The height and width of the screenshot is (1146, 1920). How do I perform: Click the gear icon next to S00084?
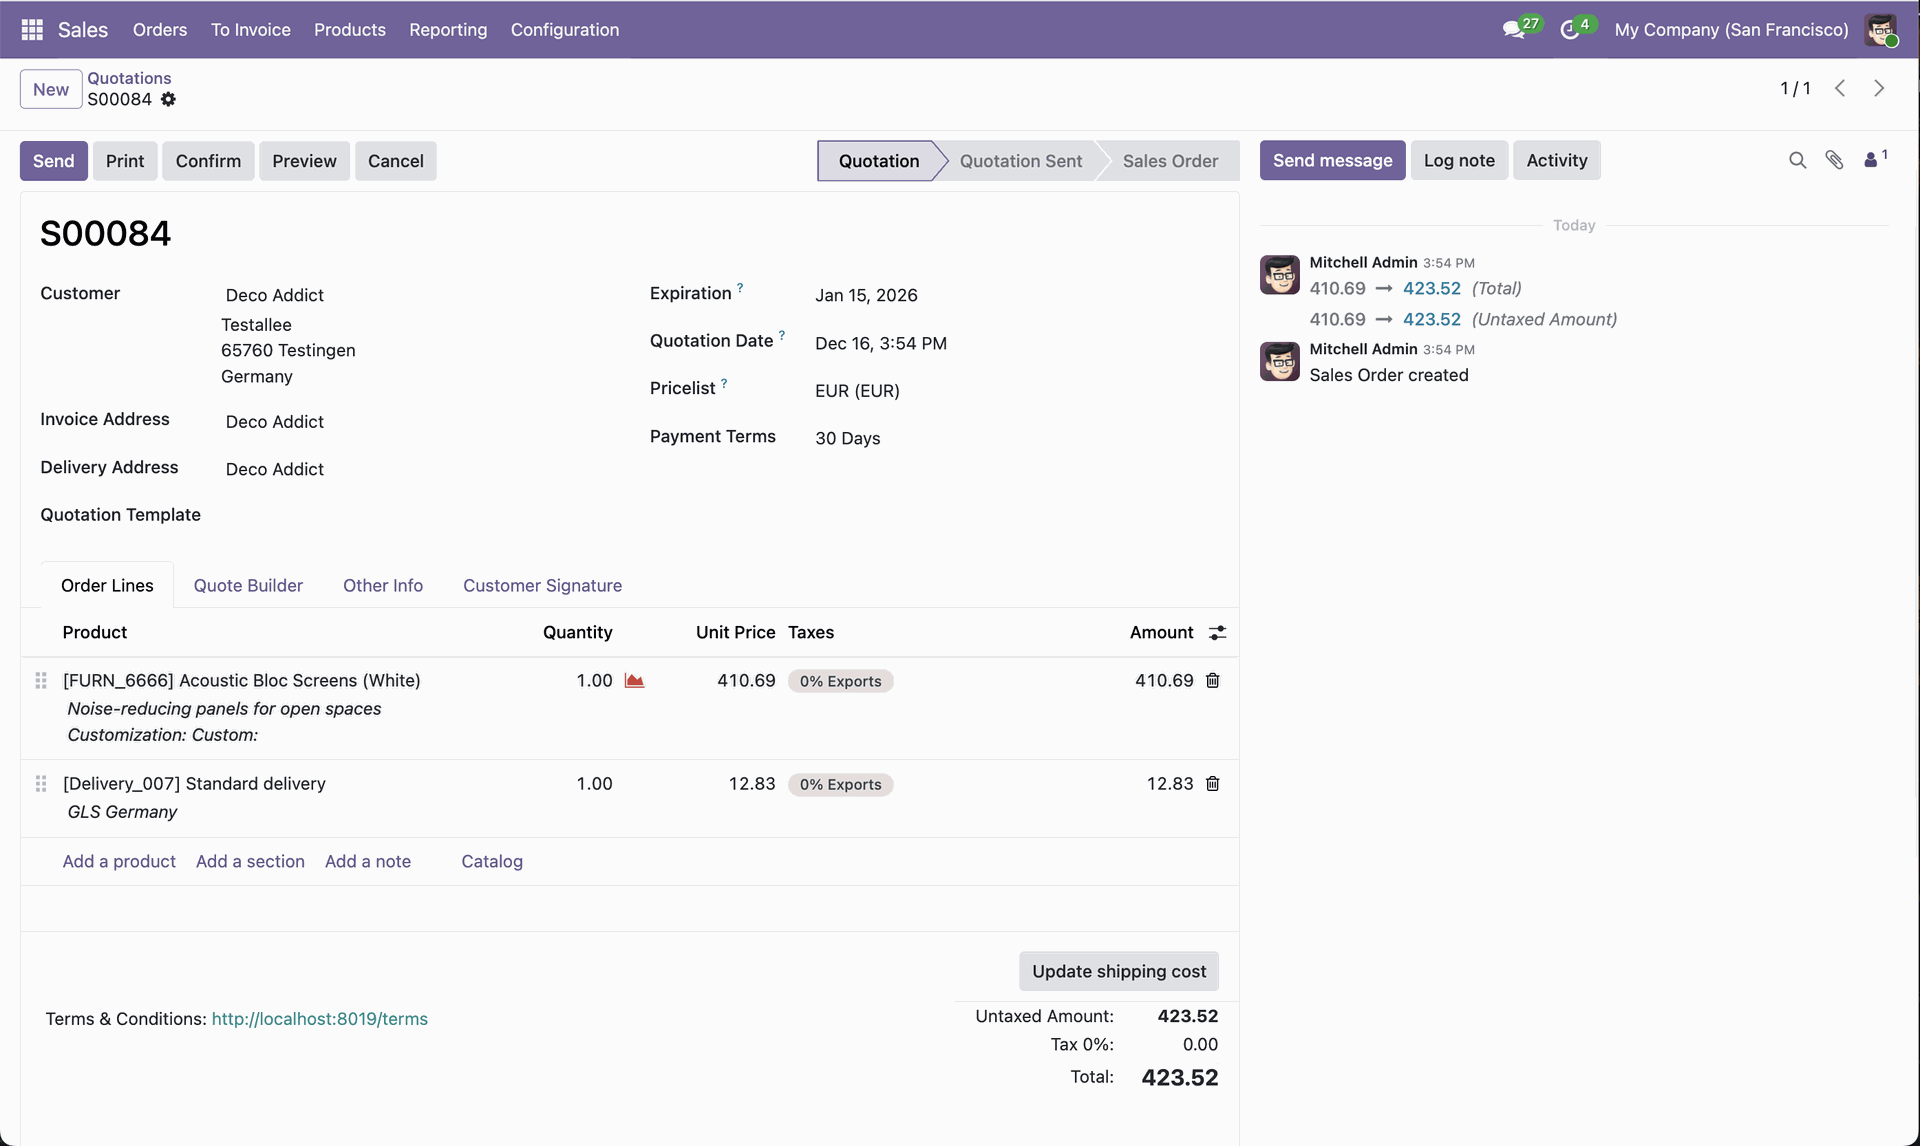168,99
